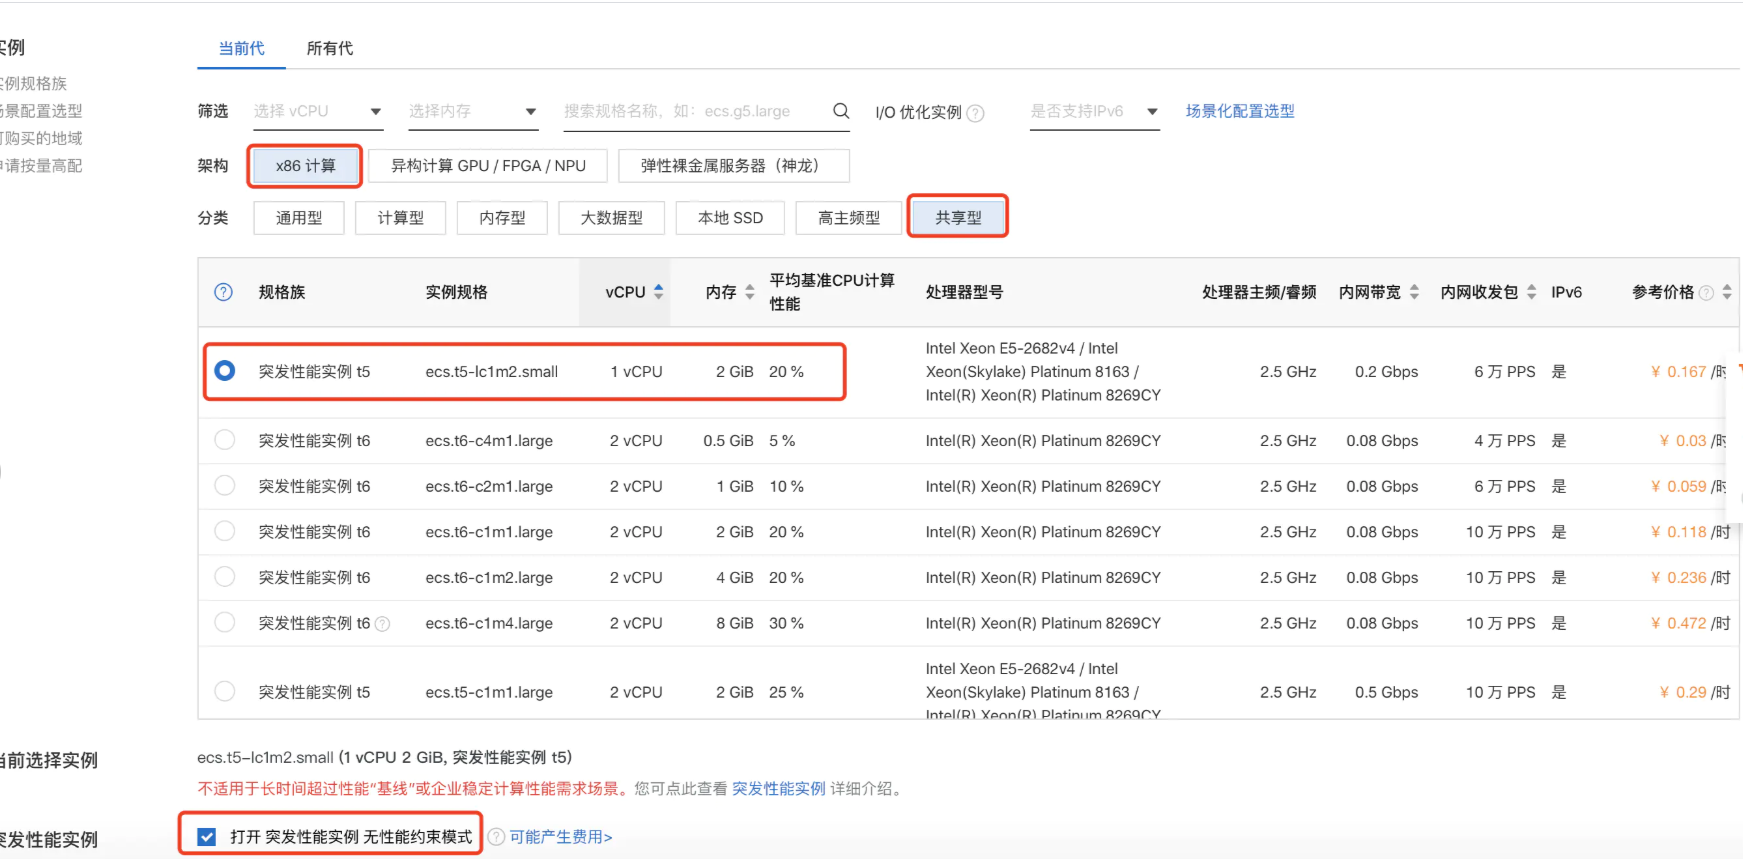
Task: Select the ecs.t5-lc1m2.small radio button
Action: (x=225, y=371)
